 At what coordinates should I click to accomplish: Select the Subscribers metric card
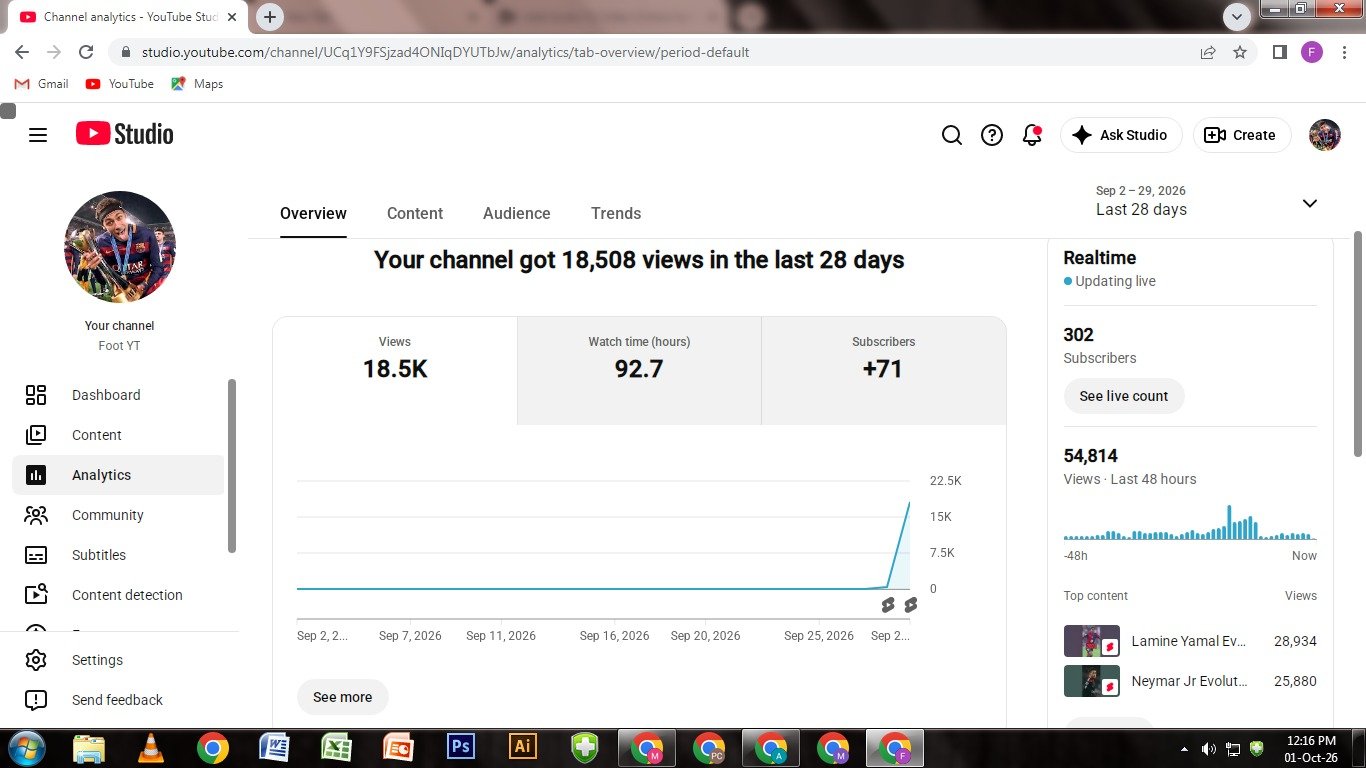coord(884,371)
